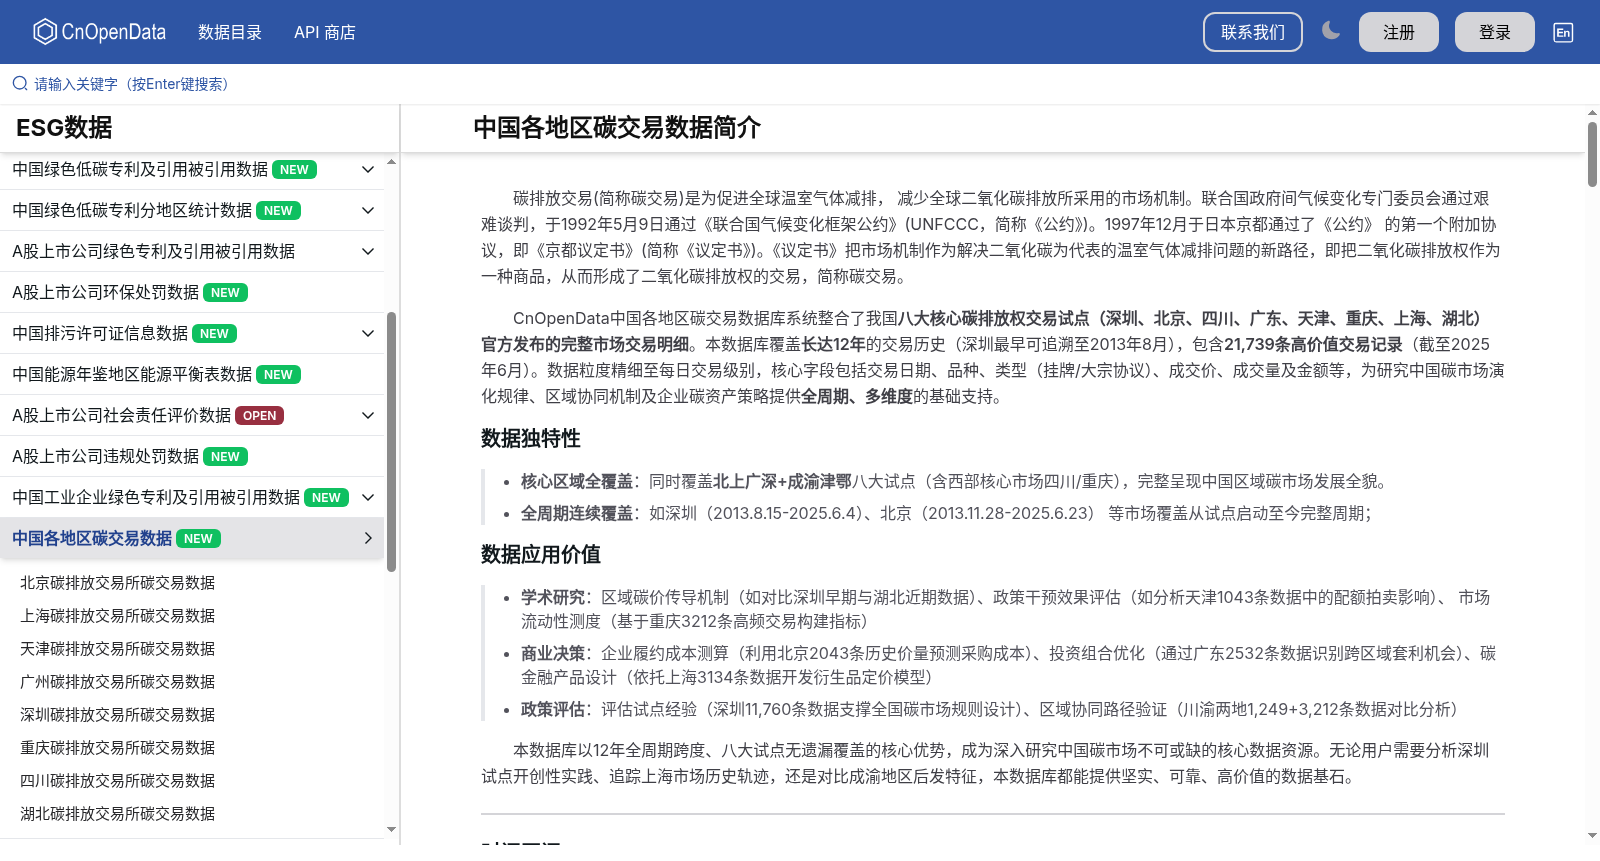Click the 中国各地区碳交易数据简介 title
1600x861 pixels.
(x=617, y=128)
